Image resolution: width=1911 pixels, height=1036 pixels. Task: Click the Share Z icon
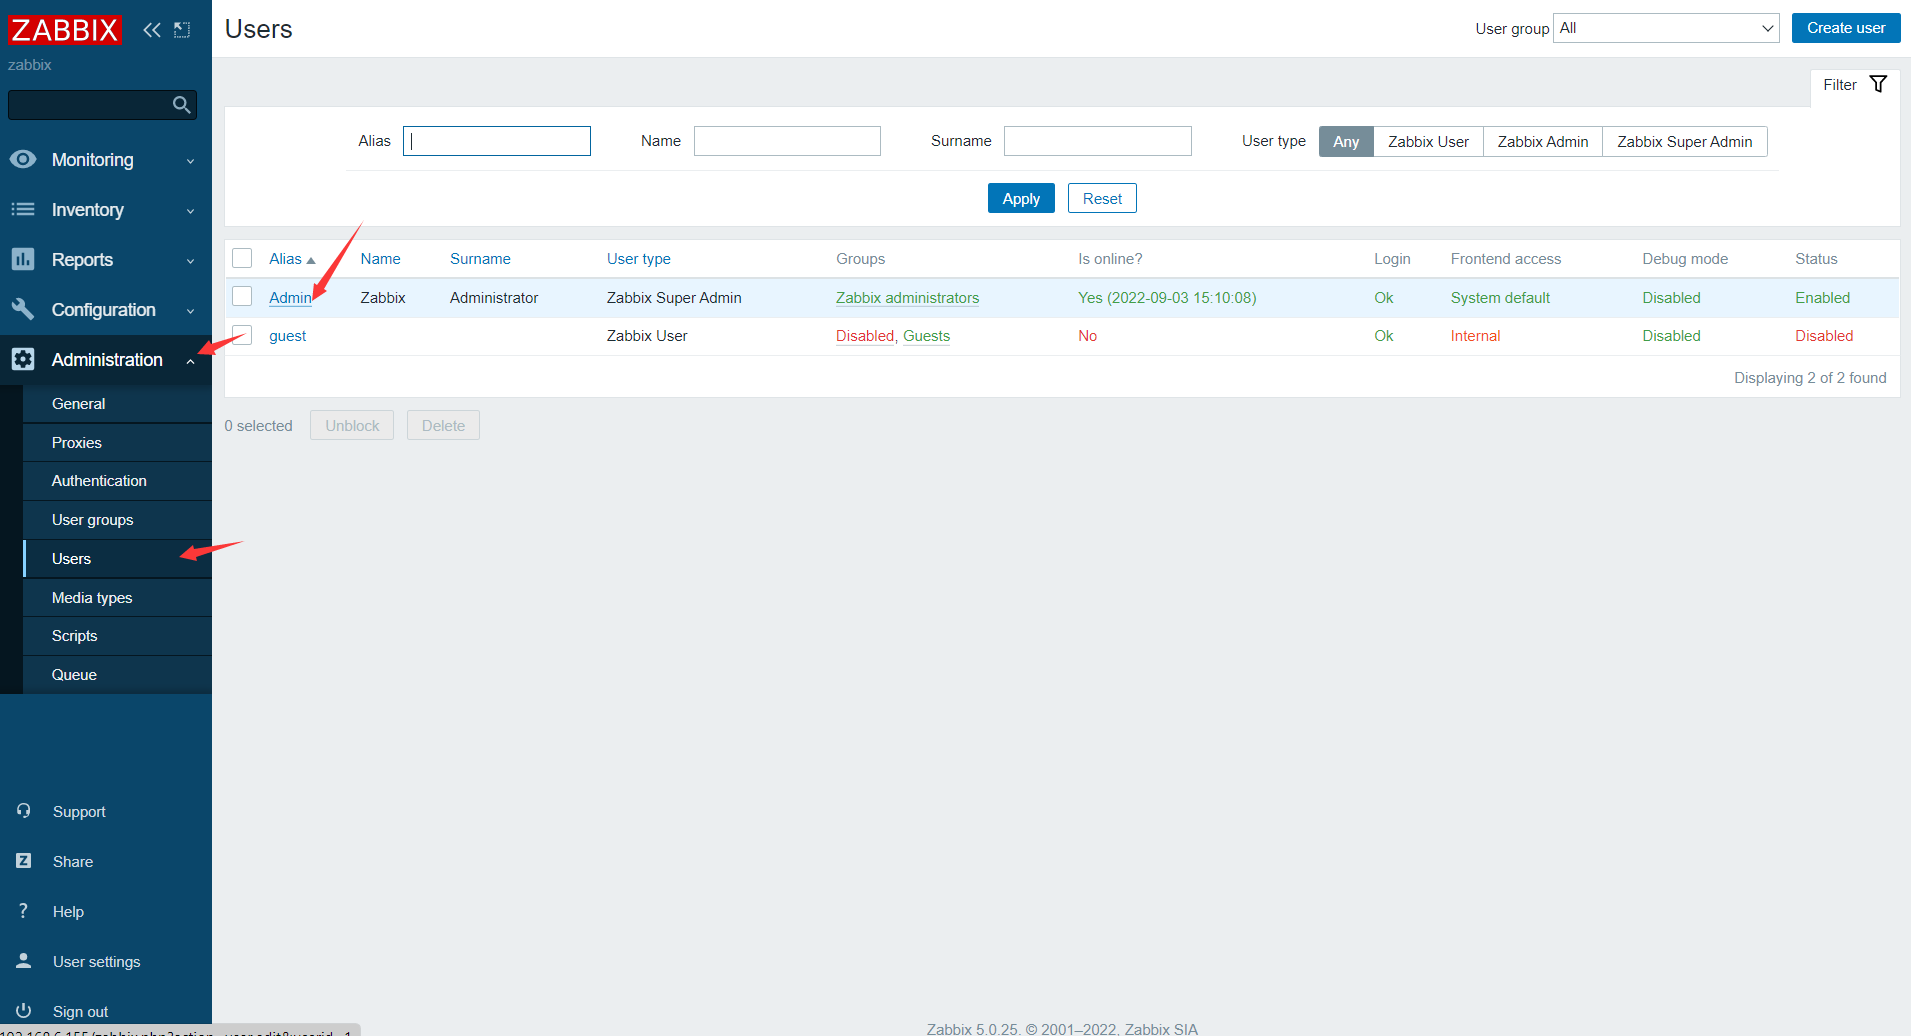tap(24, 861)
